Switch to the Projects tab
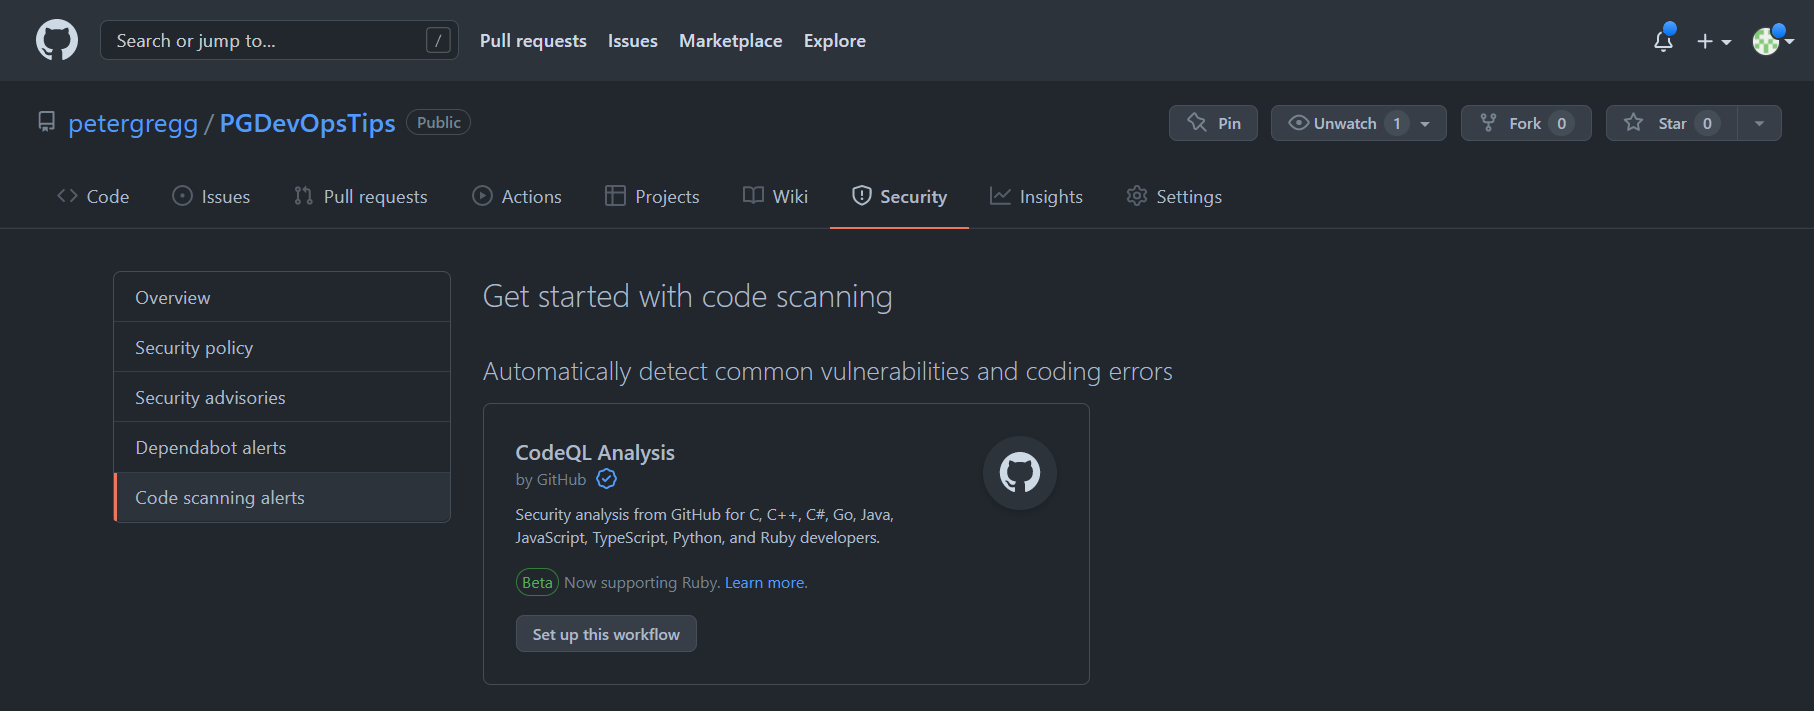This screenshot has height=711, width=1814. coord(652,196)
